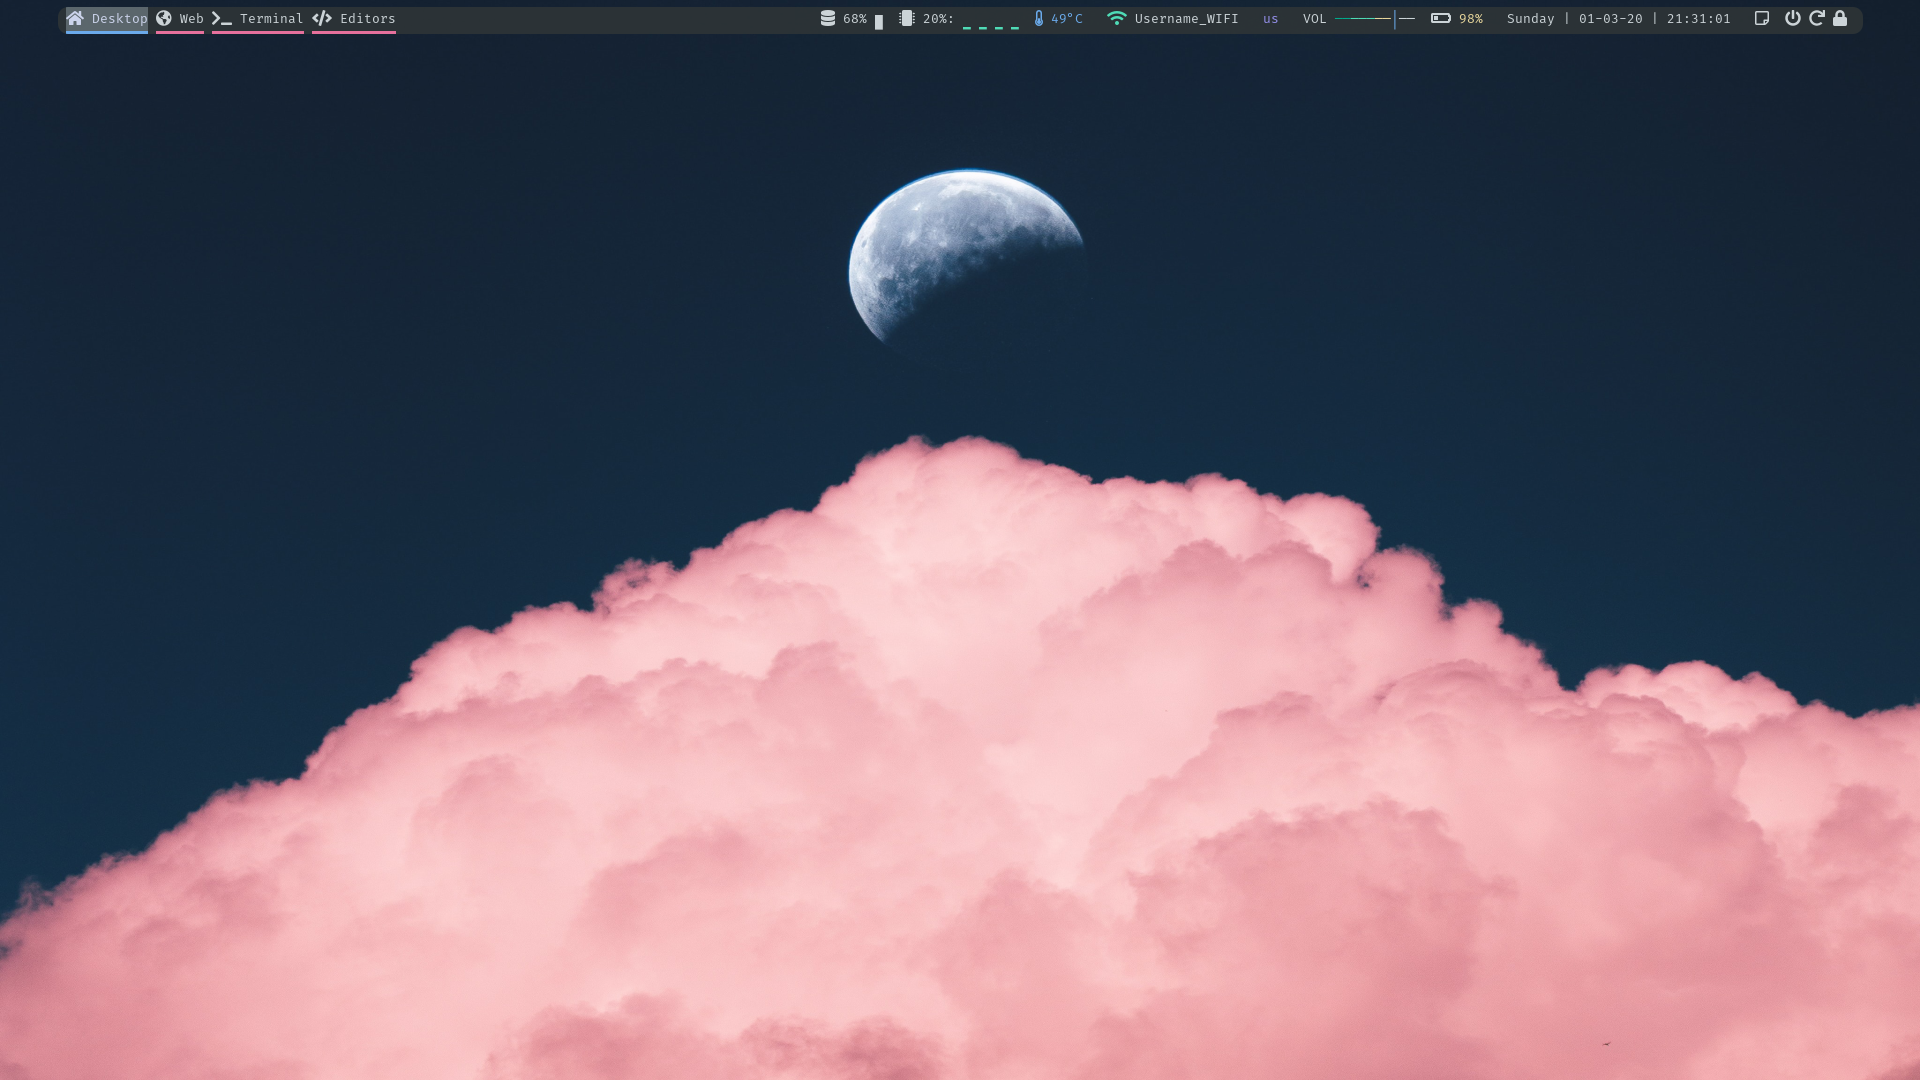Switch to the Terminal workspace
The width and height of the screenshot is (1920, 1080).
coord(271,19)
